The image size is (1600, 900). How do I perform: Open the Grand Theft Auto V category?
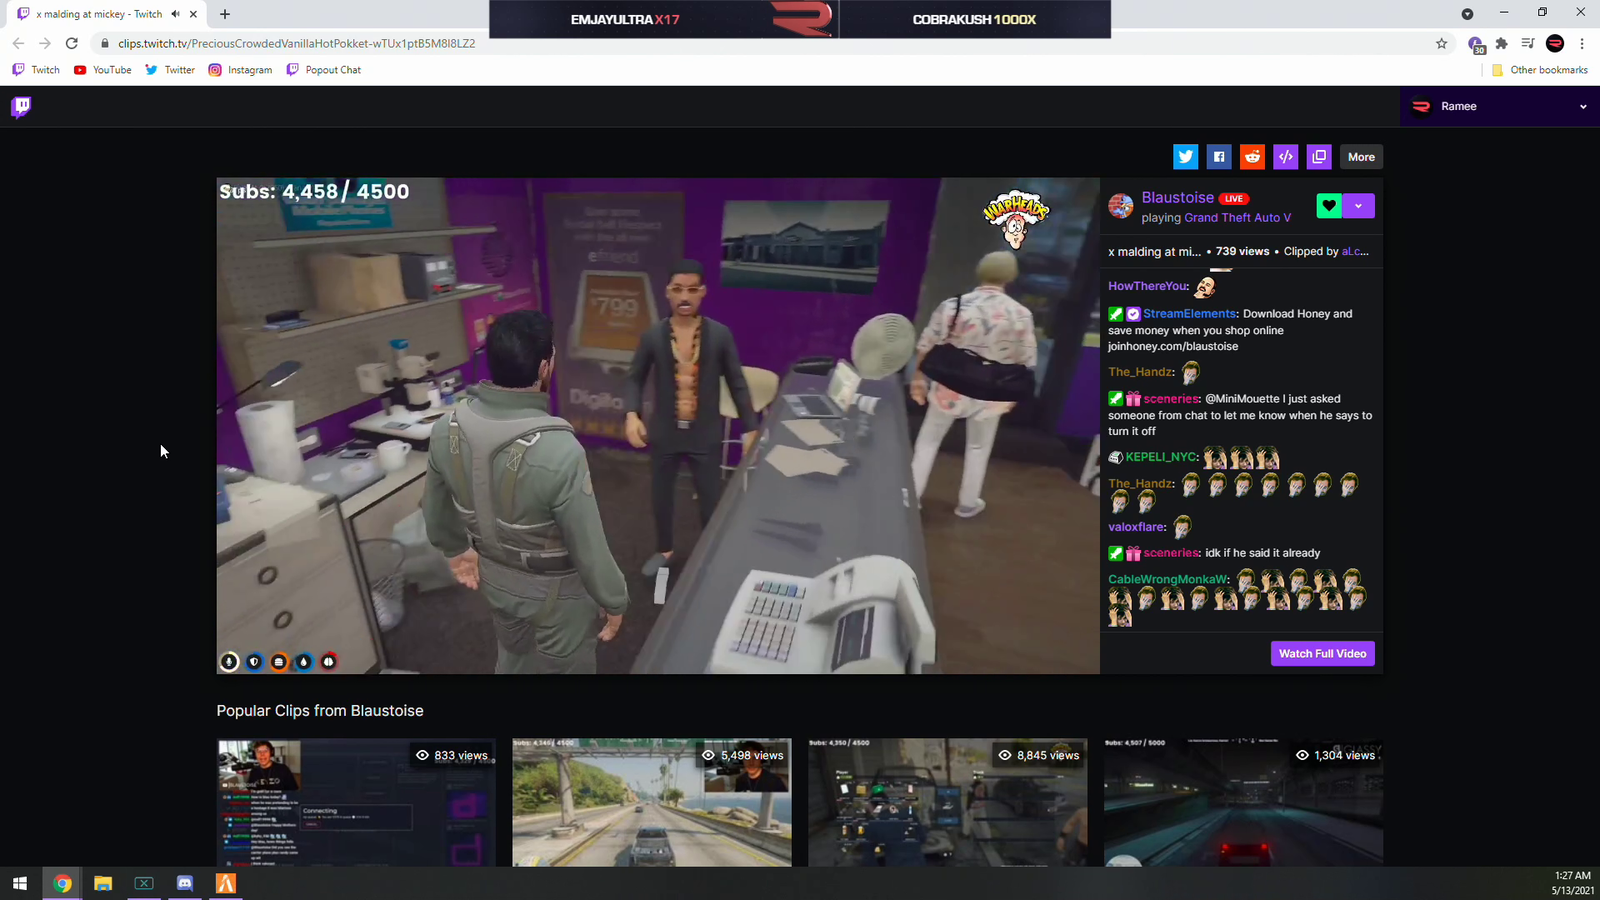click(x=1237, y=218)
